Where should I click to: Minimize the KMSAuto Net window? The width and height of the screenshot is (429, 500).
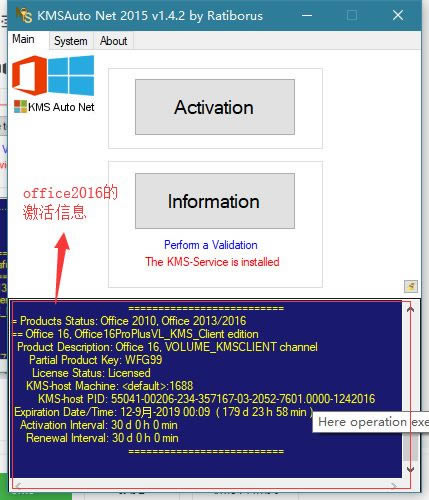click(307, 15)
